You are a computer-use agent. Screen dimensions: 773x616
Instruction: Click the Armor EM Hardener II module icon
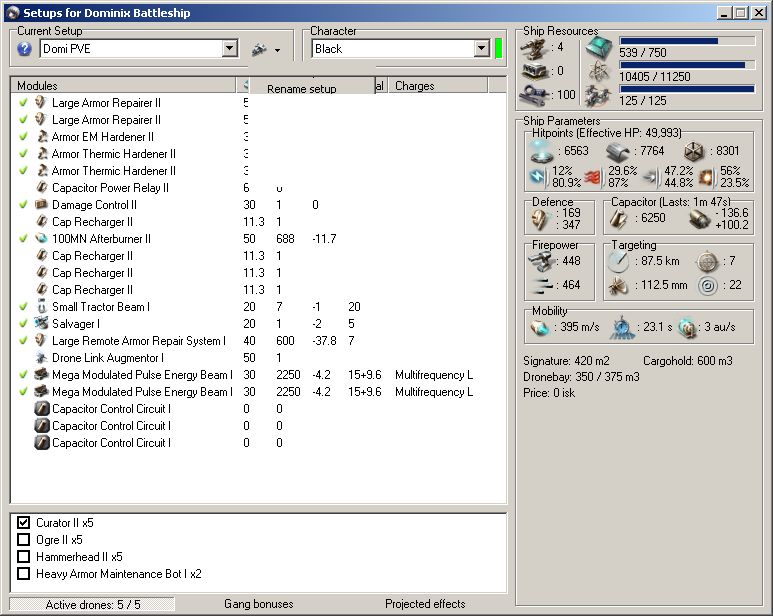[x=42, y=137]
